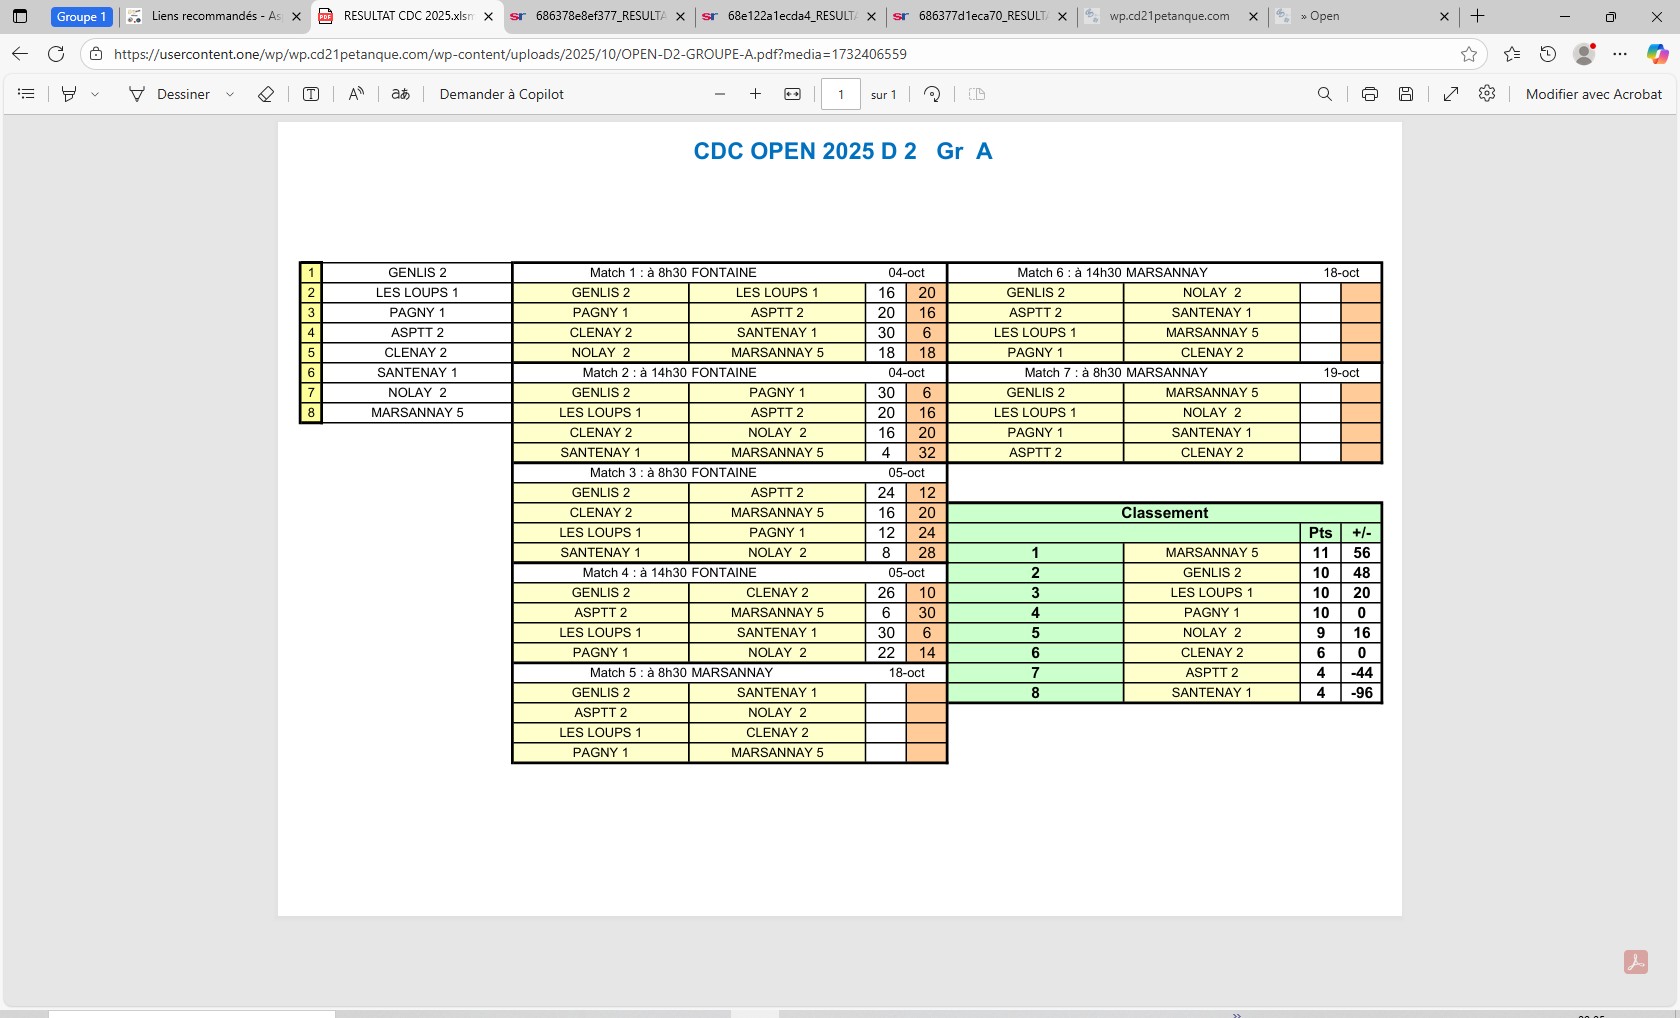Image resolution: width=1680 pixels, height=1018 pixels.
Task: Click the page number input field
Action: (x=840, y=94)
